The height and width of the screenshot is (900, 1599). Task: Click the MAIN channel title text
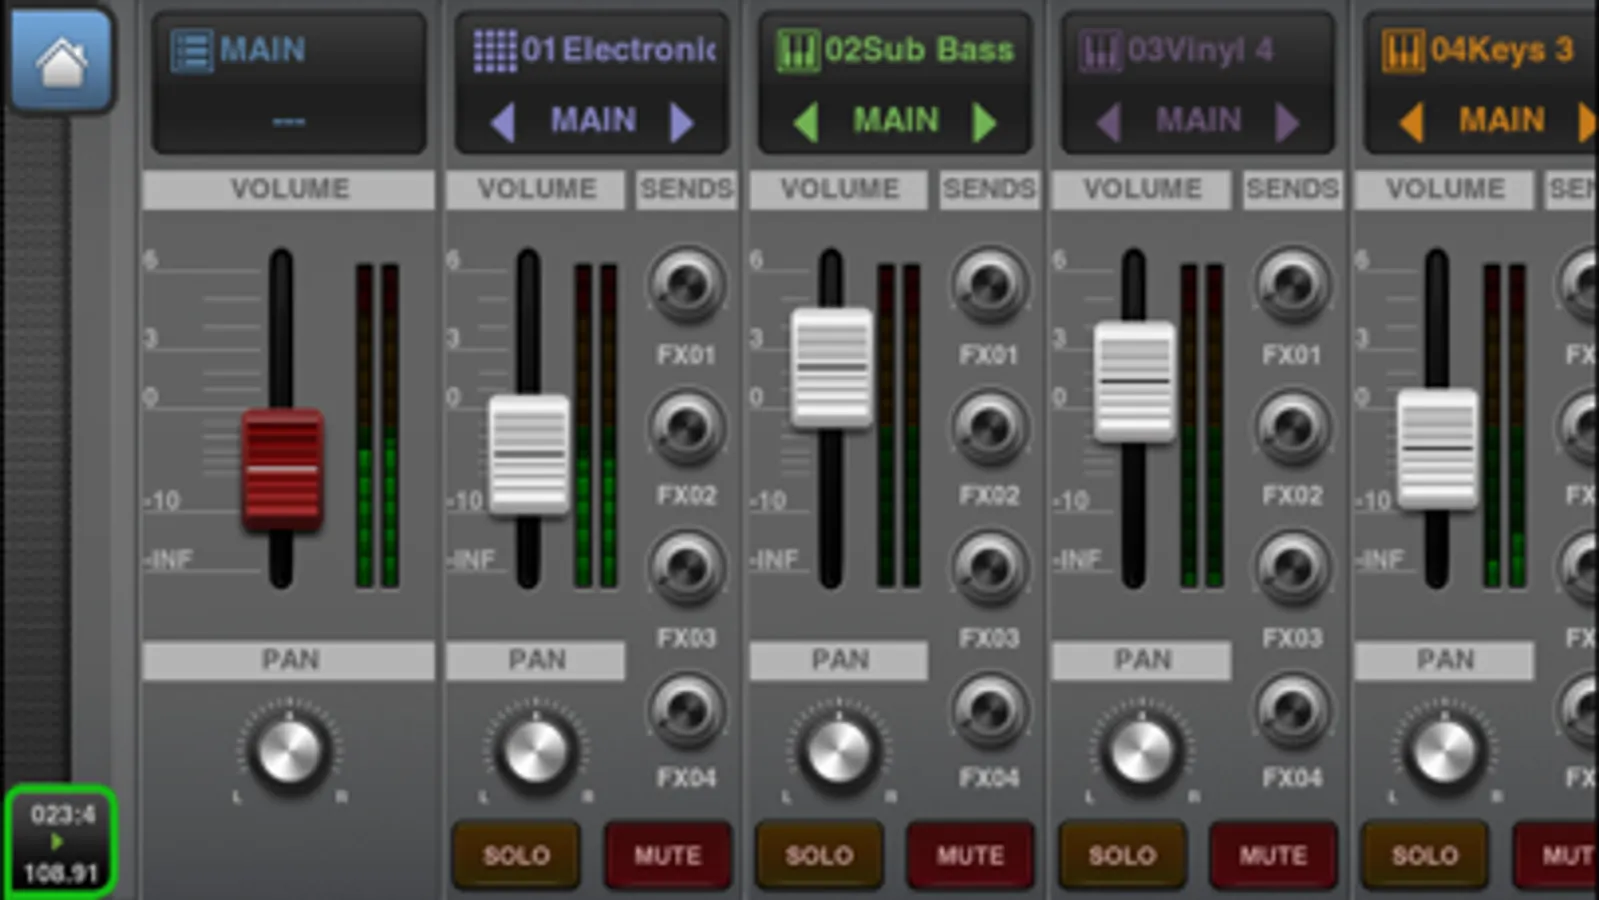(262, 49)
